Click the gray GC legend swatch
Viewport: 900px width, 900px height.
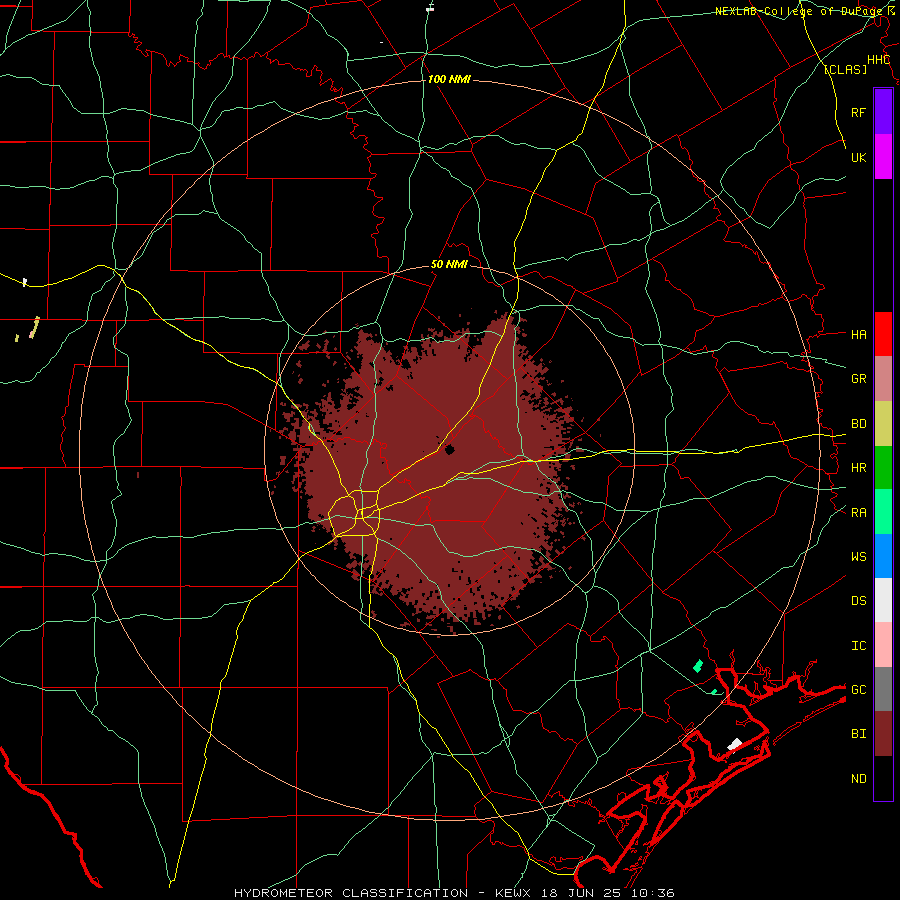point(883,689)
